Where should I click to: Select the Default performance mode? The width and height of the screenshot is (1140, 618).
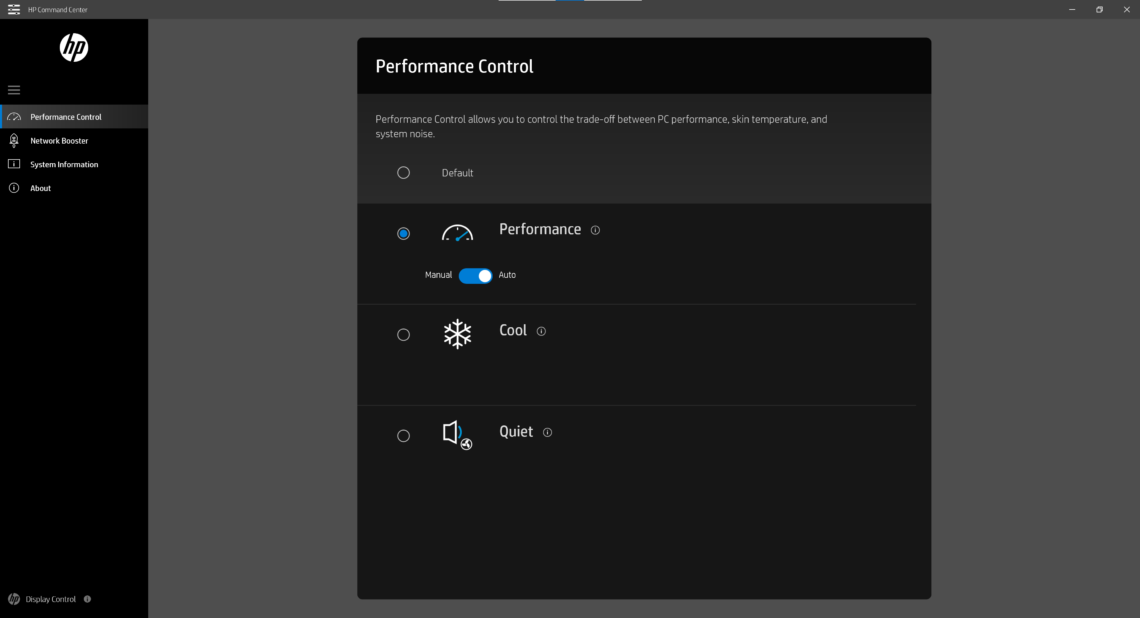404,172
